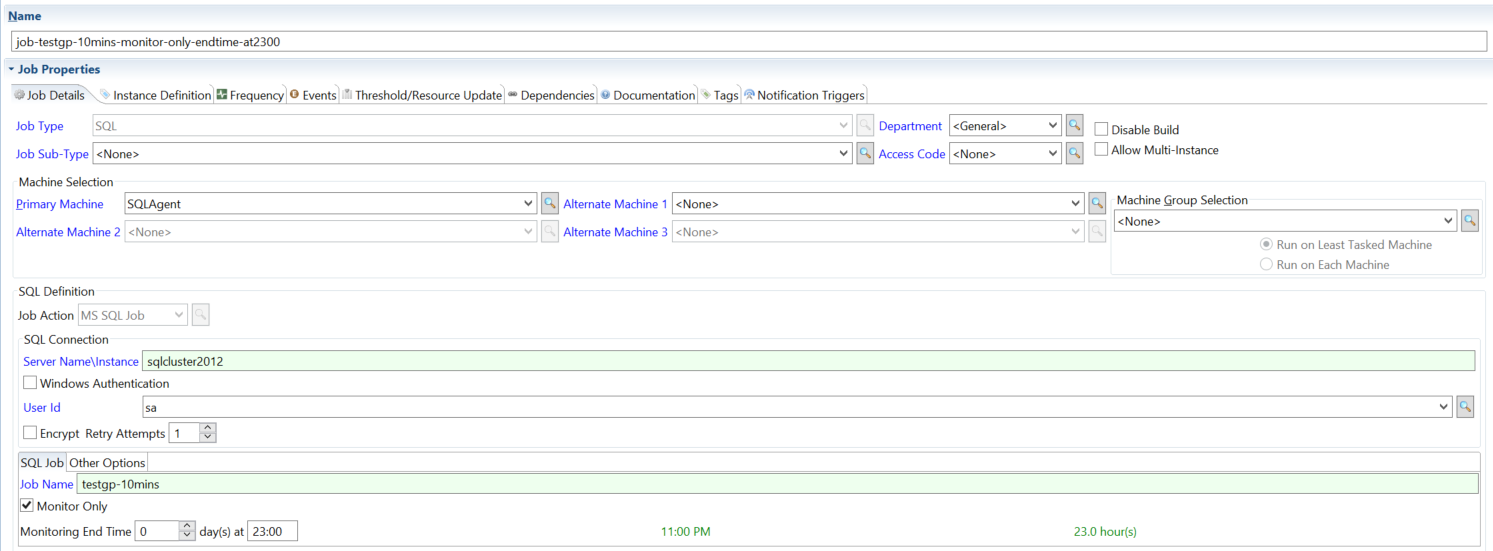This screenshot has height=551, width=1493.
Task: Select Run on Least Tasked Machine
Action: [x=1266, y=244]
